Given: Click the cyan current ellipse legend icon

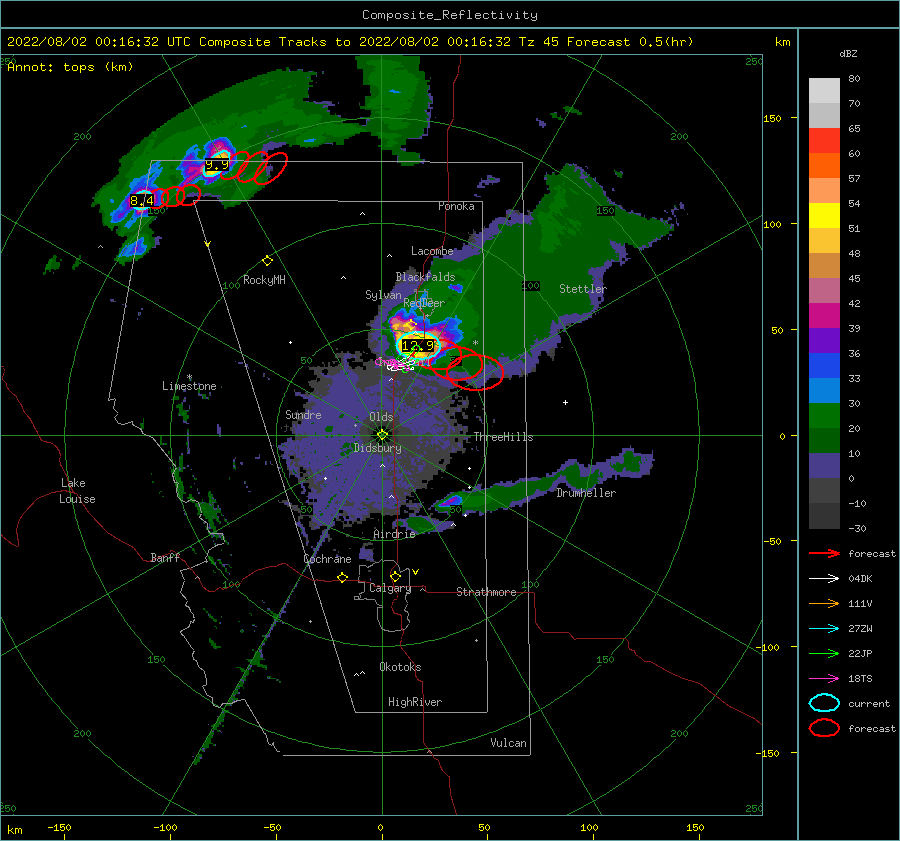Looking at the screenshot, I should pyautogui.click(x=824, y=703).
